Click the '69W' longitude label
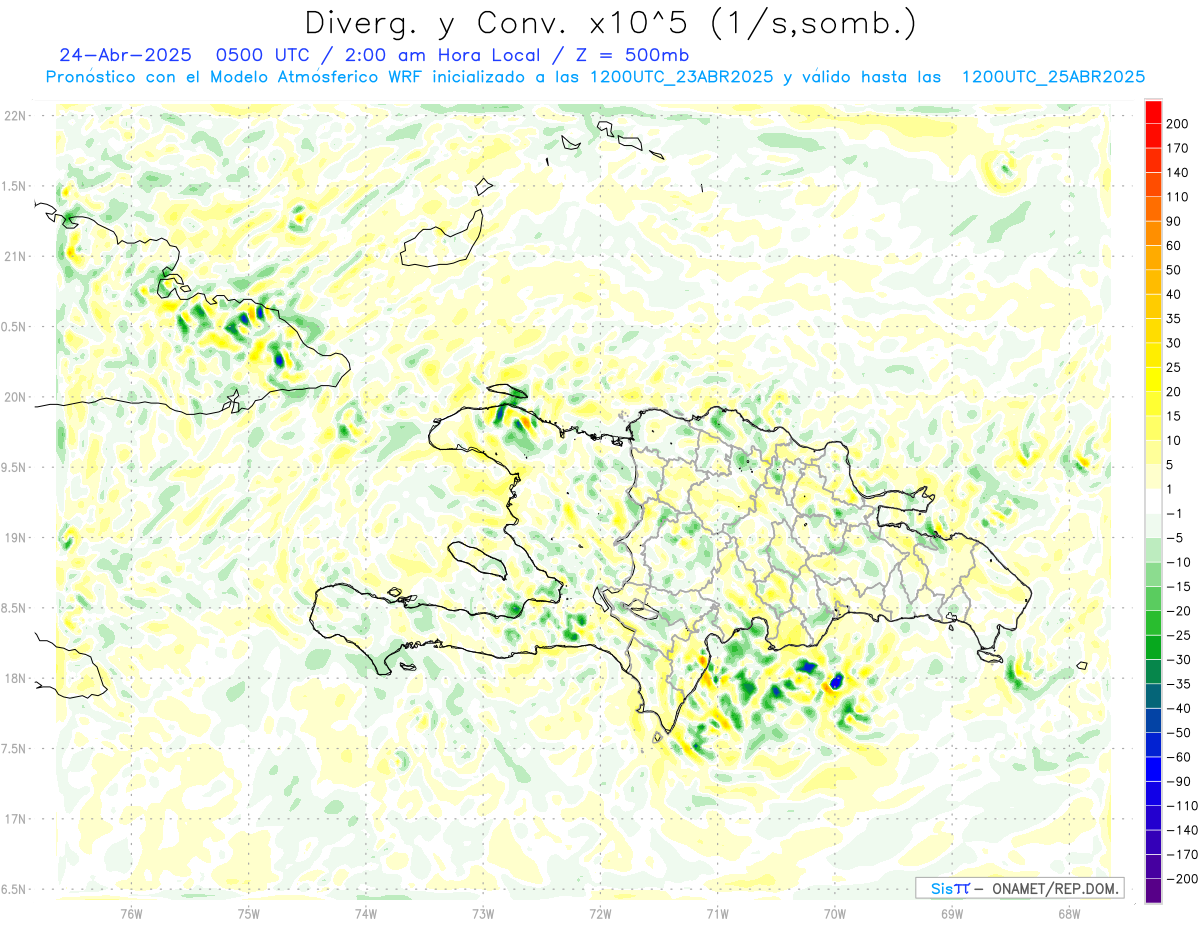Screen dimensions: 1200x927 [x=952, y=913]
